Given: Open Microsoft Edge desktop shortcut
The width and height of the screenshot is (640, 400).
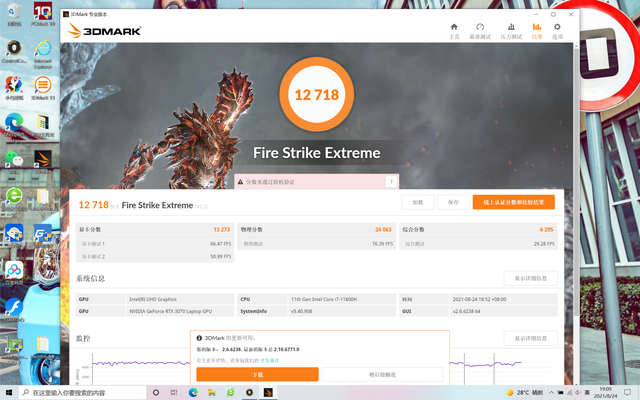Looking at the screenshot, I should click(x=14, y=125).
